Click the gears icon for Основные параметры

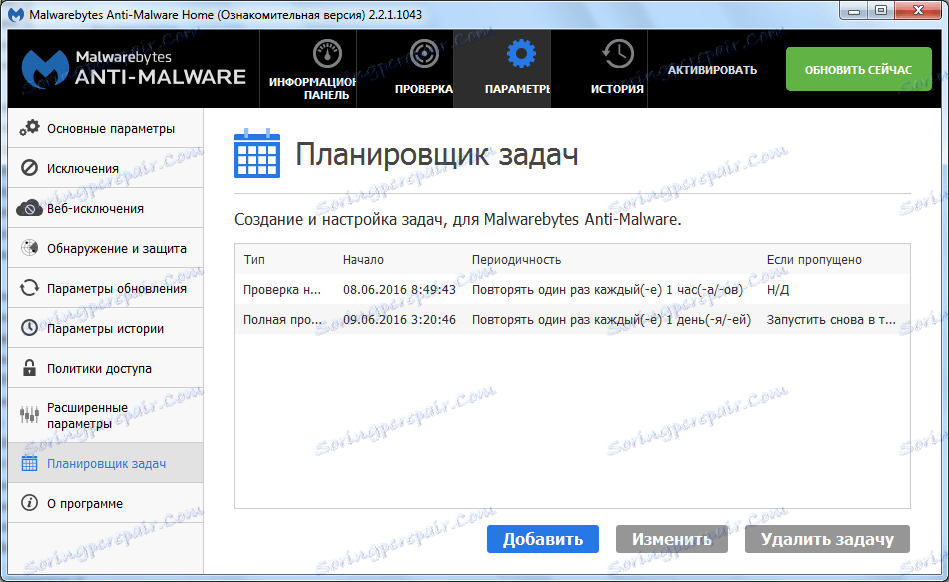tap(29, 128)
